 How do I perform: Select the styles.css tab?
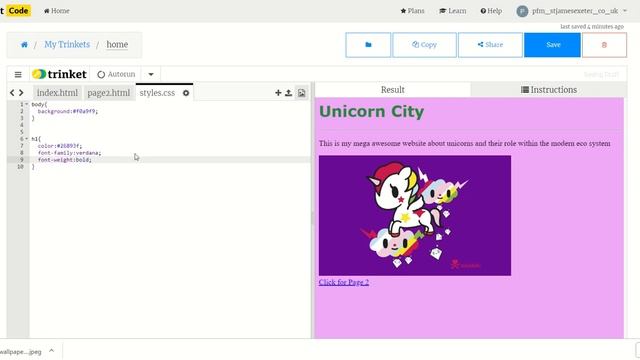point(157,93)
